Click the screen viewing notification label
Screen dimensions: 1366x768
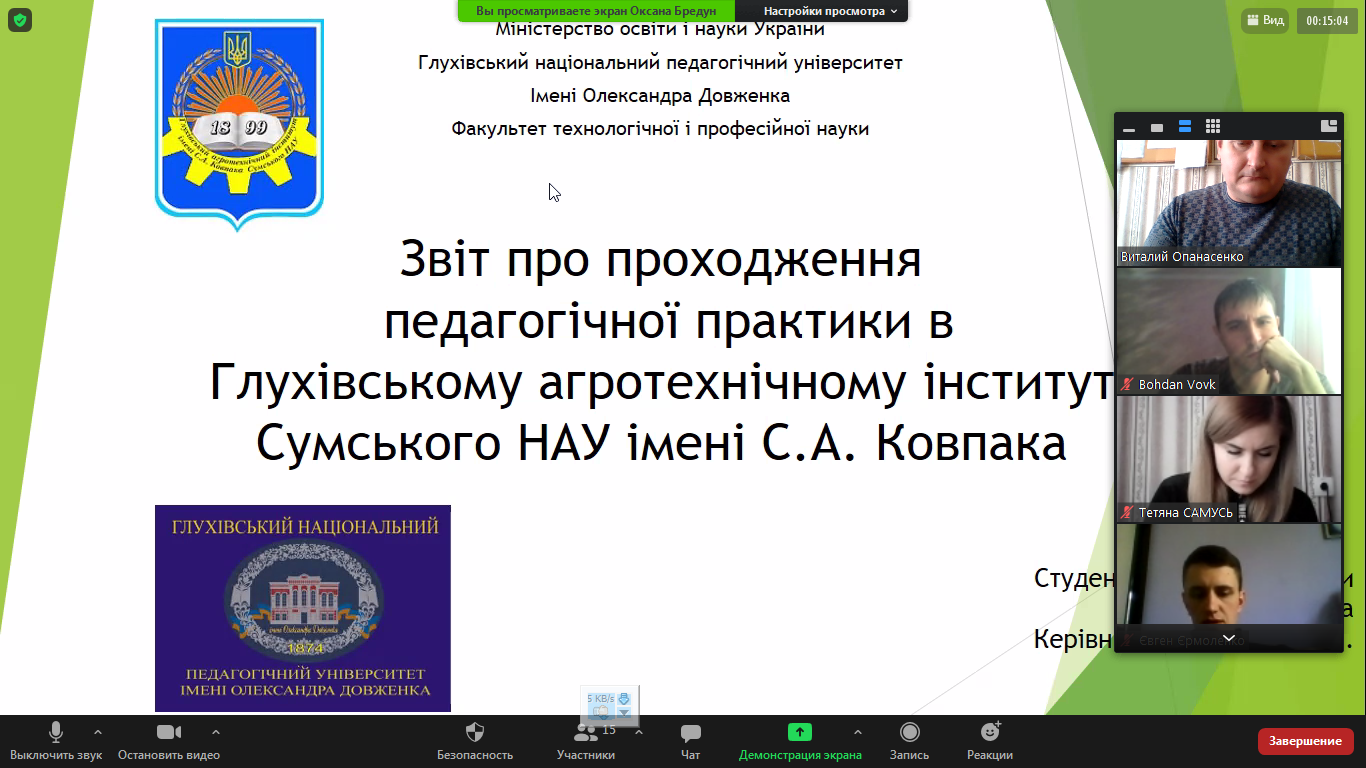[x=596, y=11]
